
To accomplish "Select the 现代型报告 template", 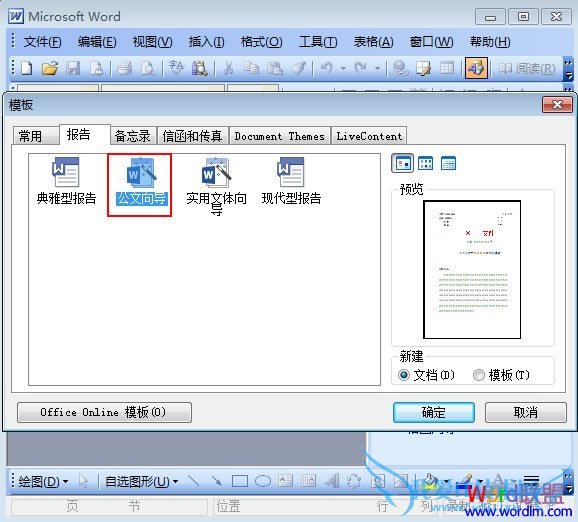I will 291,181.
